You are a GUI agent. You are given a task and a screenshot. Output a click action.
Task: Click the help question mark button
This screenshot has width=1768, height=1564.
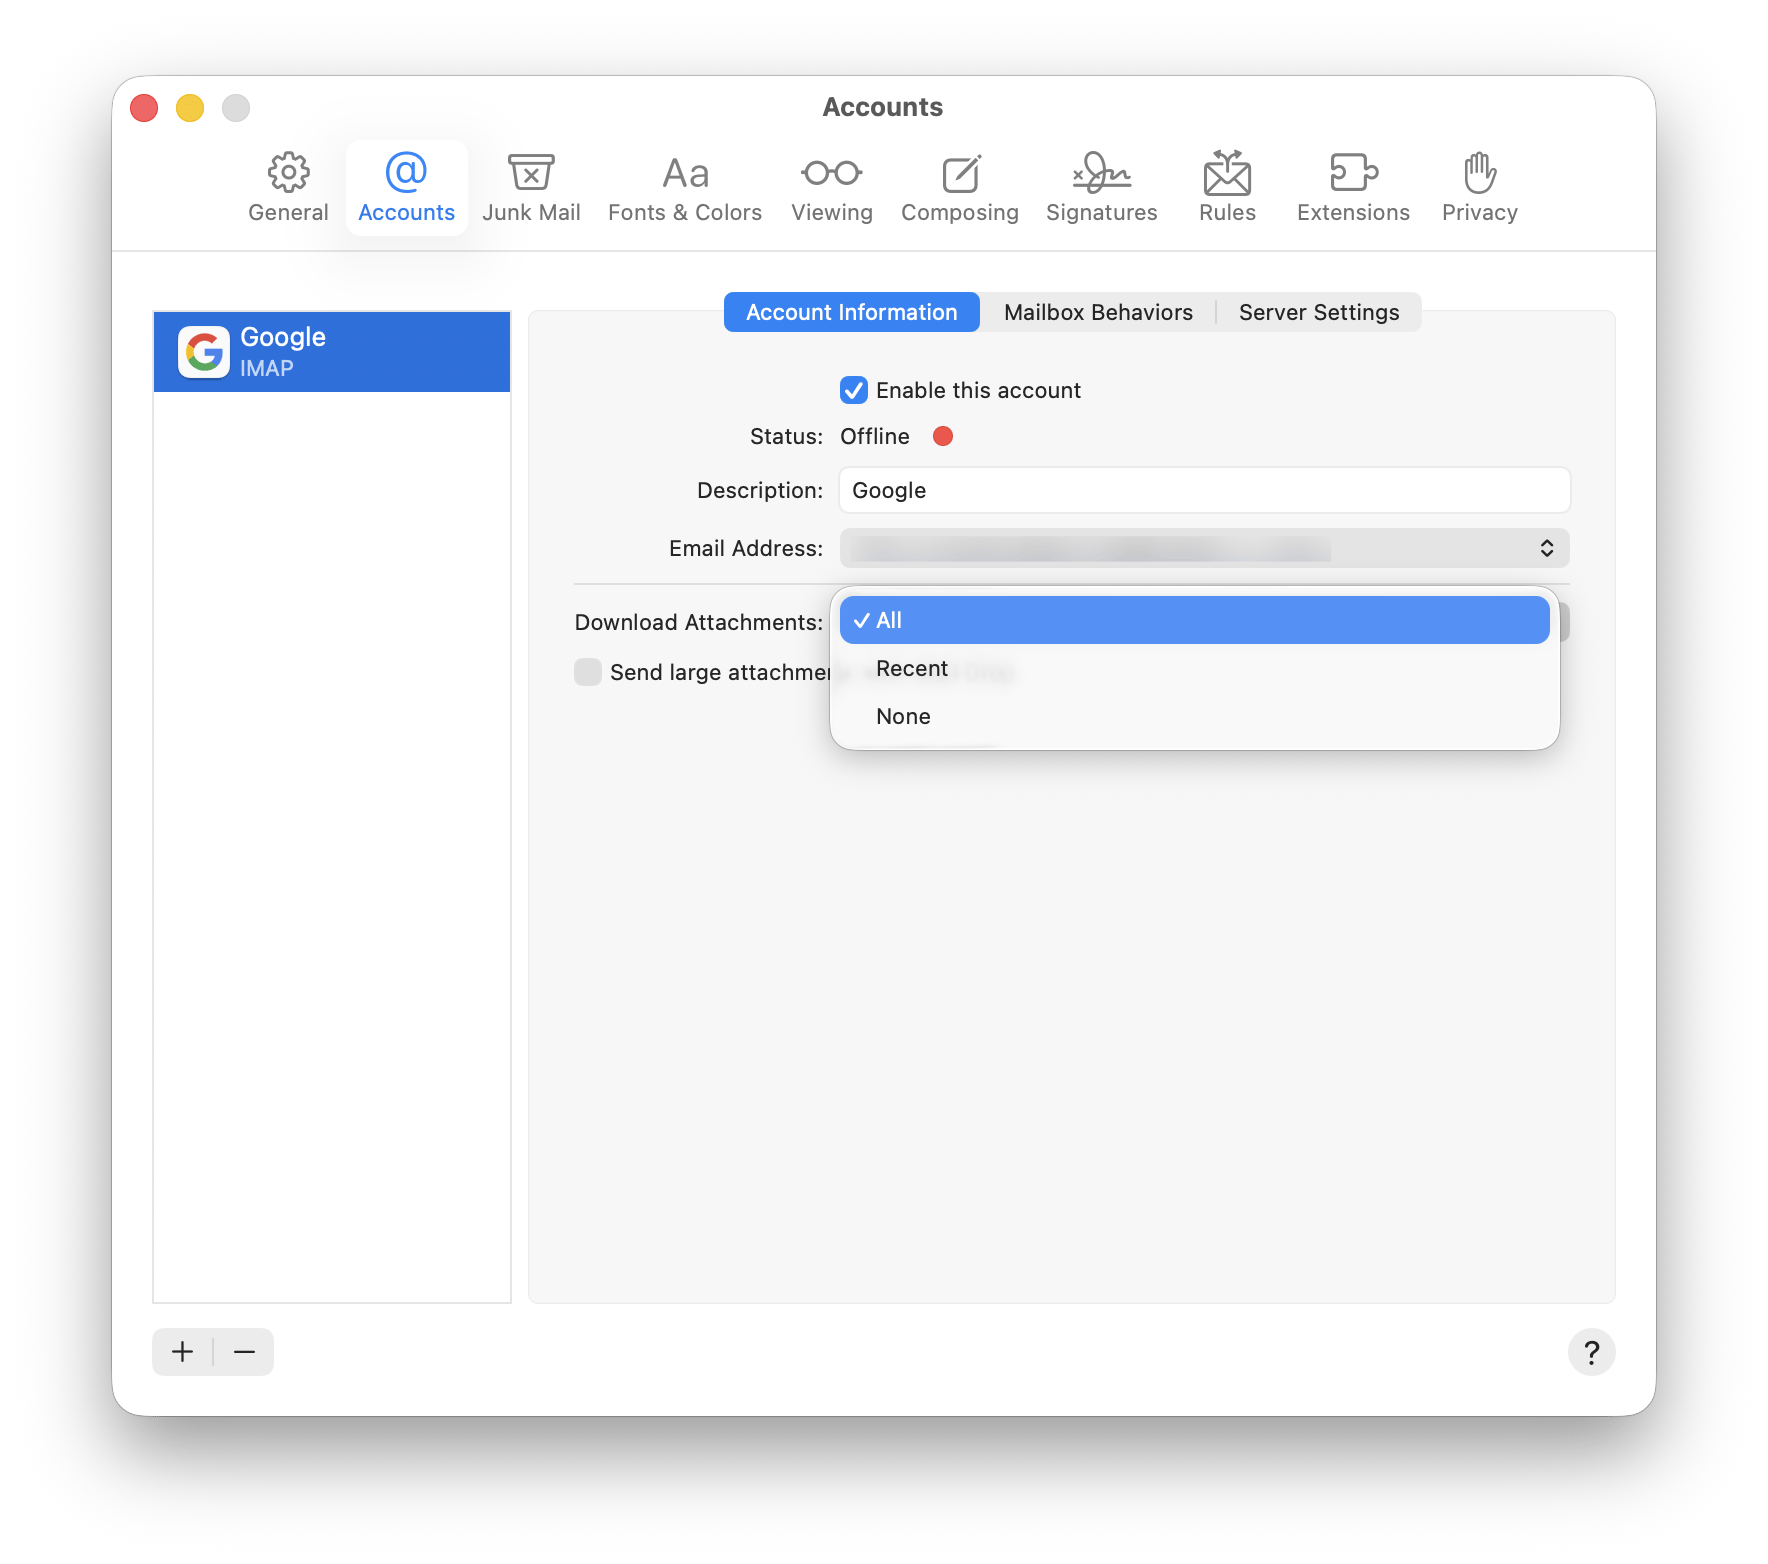pyautogui.click(x=1591, y=1352)
